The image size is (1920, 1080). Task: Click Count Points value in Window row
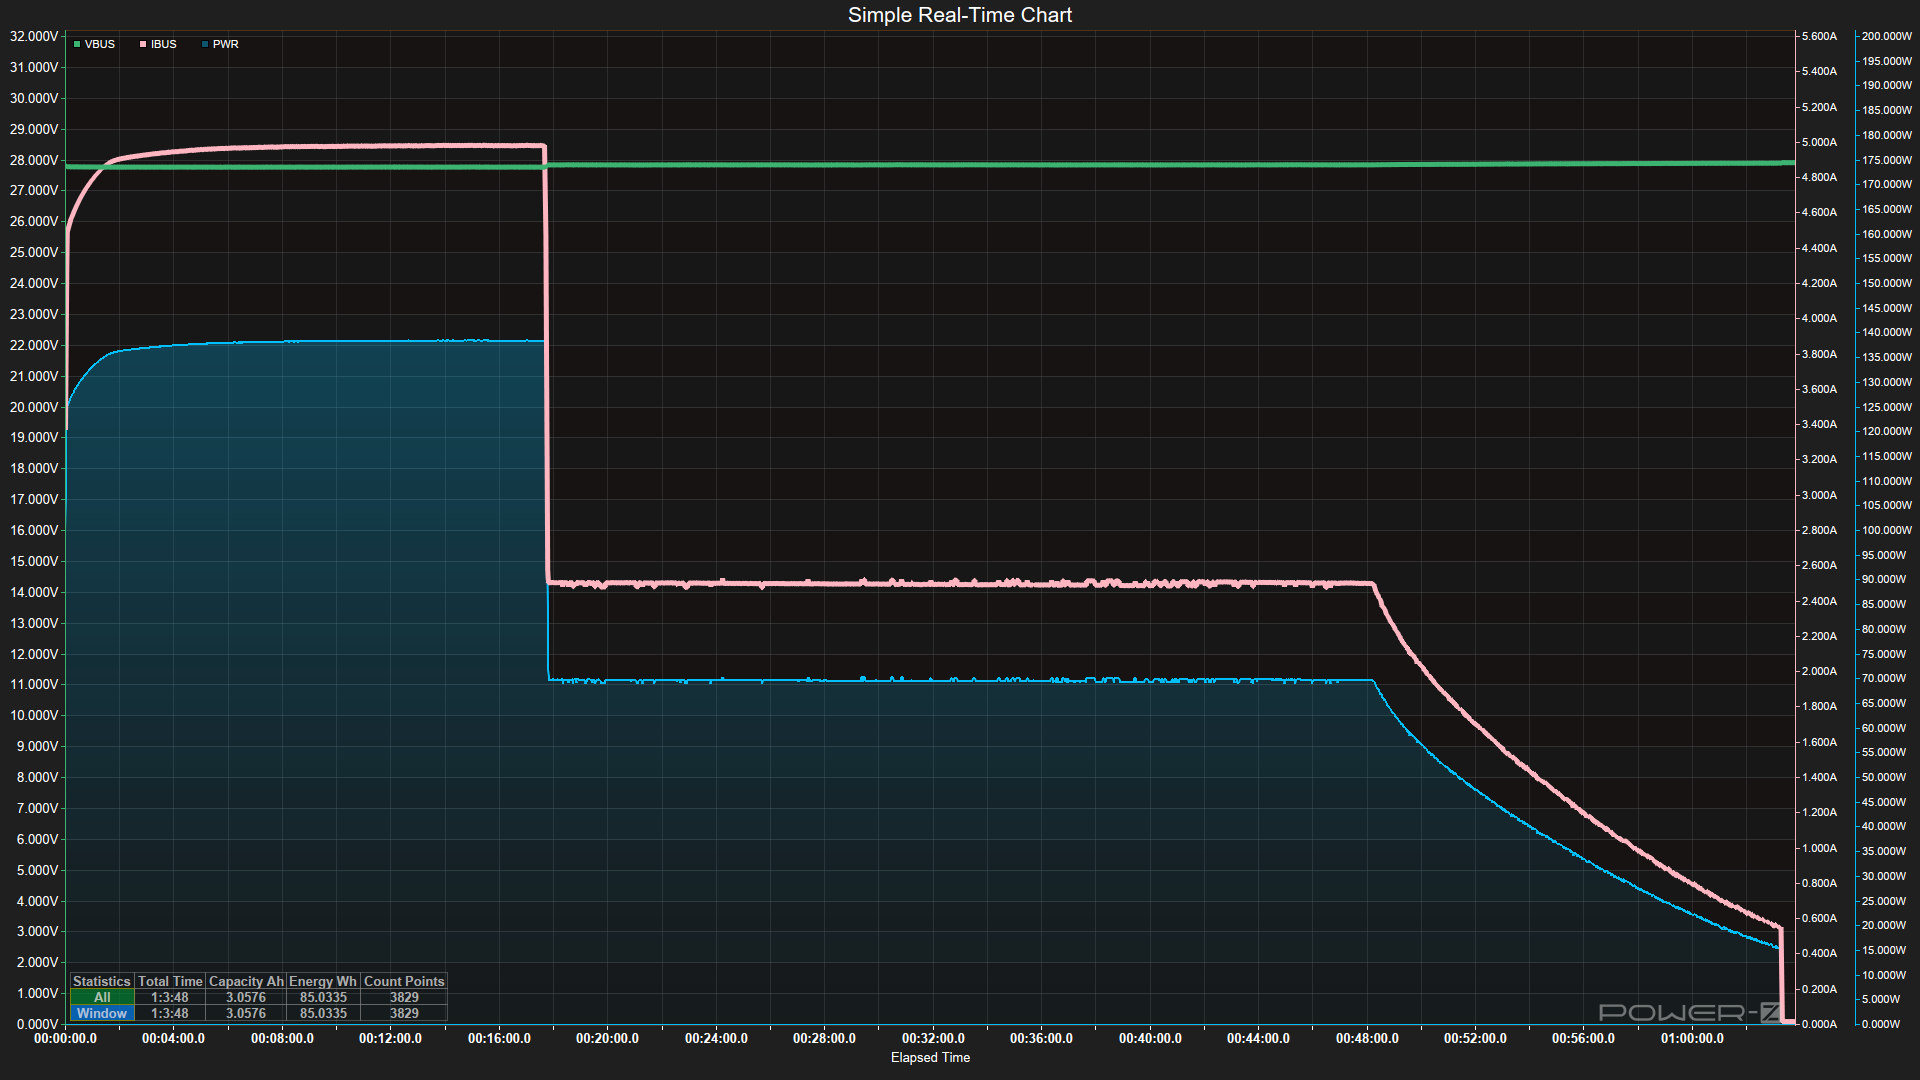(x=404, y=1013)
